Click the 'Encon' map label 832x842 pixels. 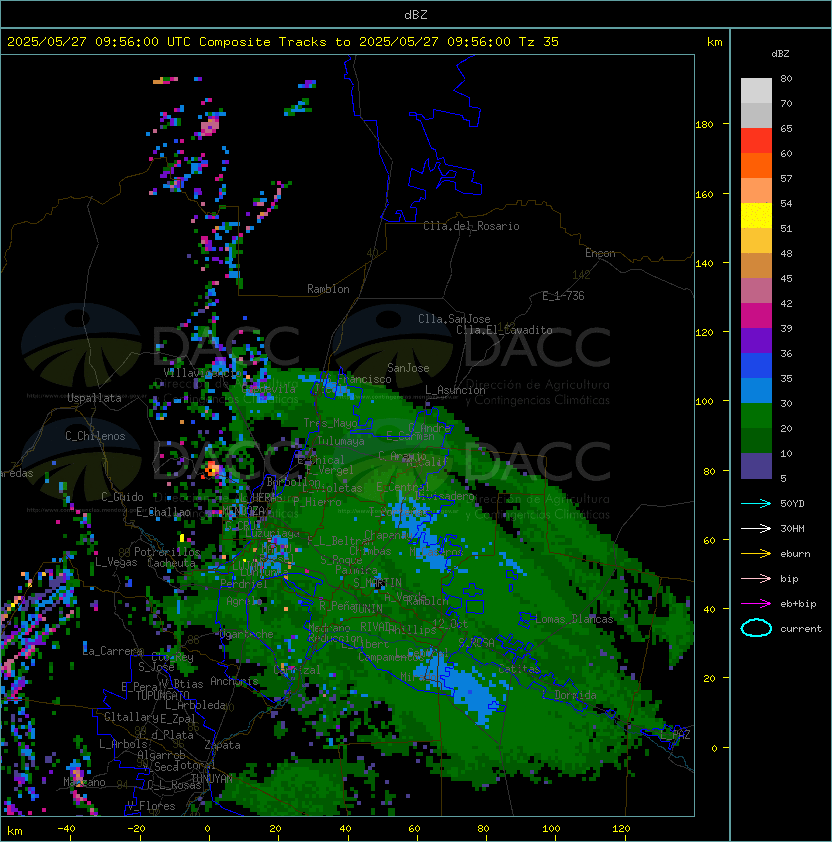pyautogui.click(x=600, y=253)
